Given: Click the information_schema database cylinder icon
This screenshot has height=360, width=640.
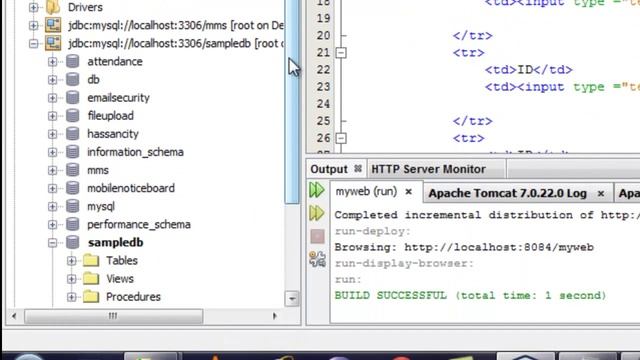Looking at the screenshot, I should point(72,152).
